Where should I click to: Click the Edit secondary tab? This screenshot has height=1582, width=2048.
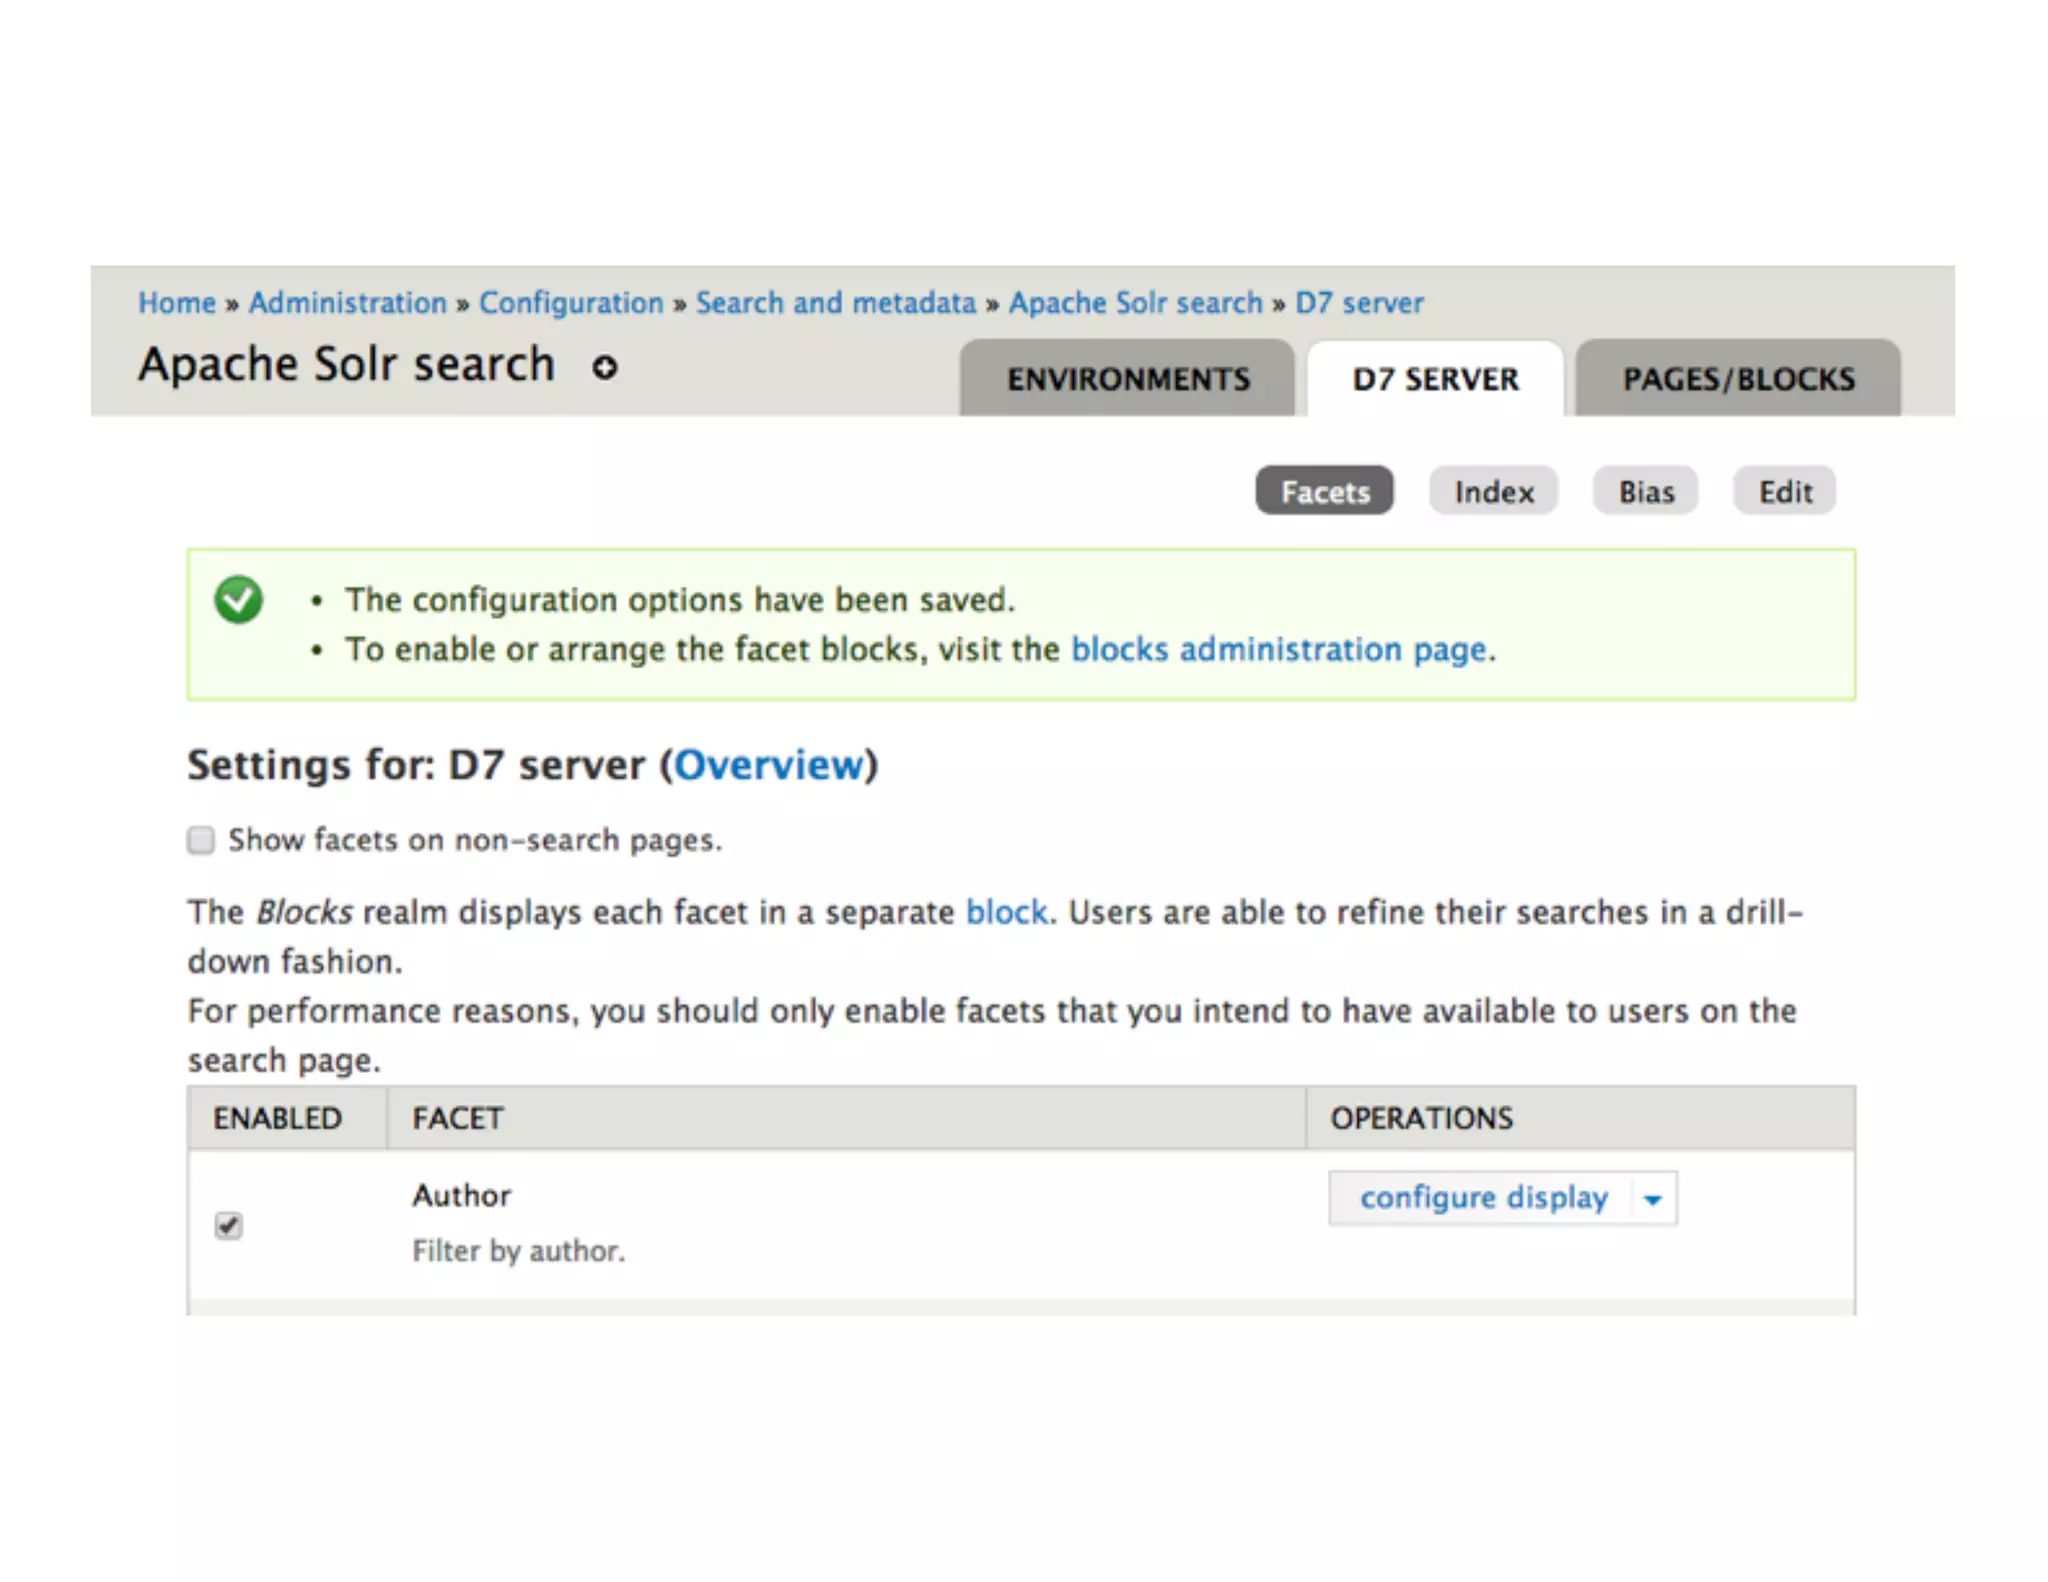click(1785, 491)
